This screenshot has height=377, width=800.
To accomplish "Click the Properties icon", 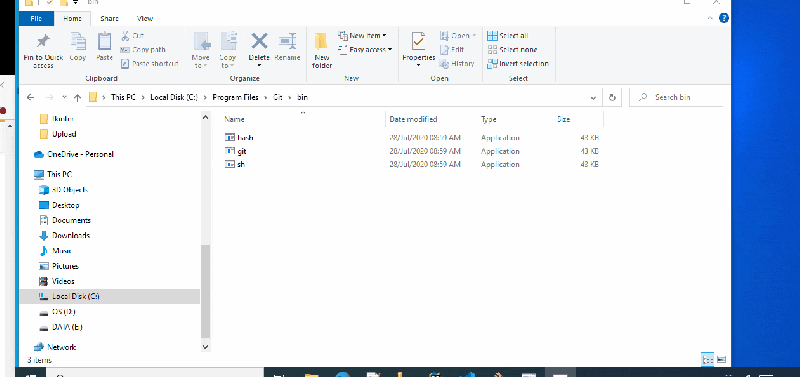I will (x=418, y=42).
